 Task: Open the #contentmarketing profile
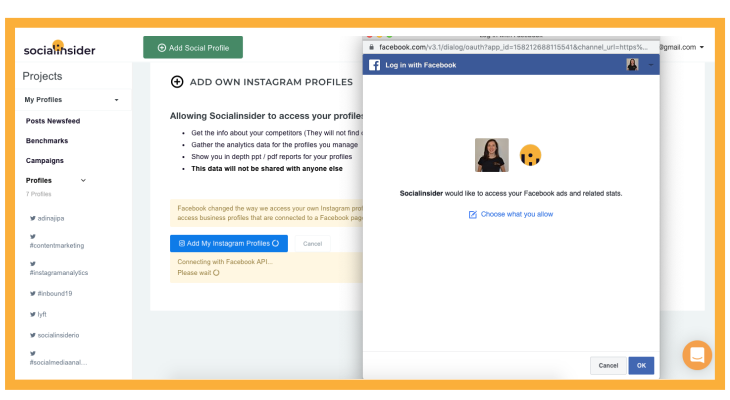point(57,245)
